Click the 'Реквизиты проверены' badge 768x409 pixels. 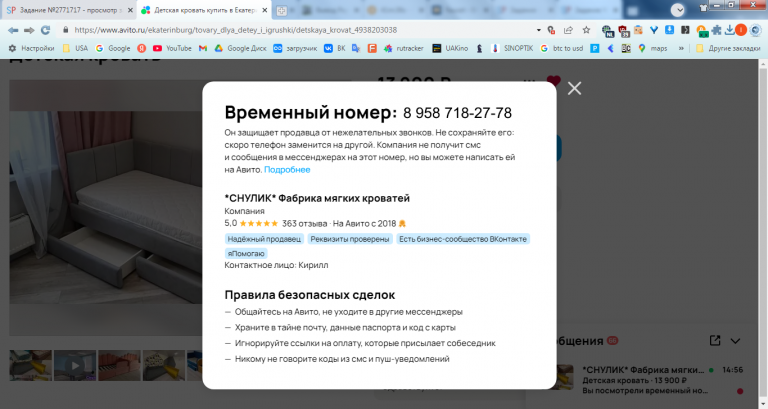pos(350,239)
